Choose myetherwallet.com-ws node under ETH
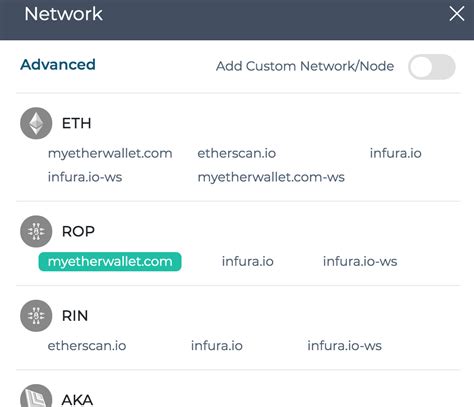 pos(271,177)
